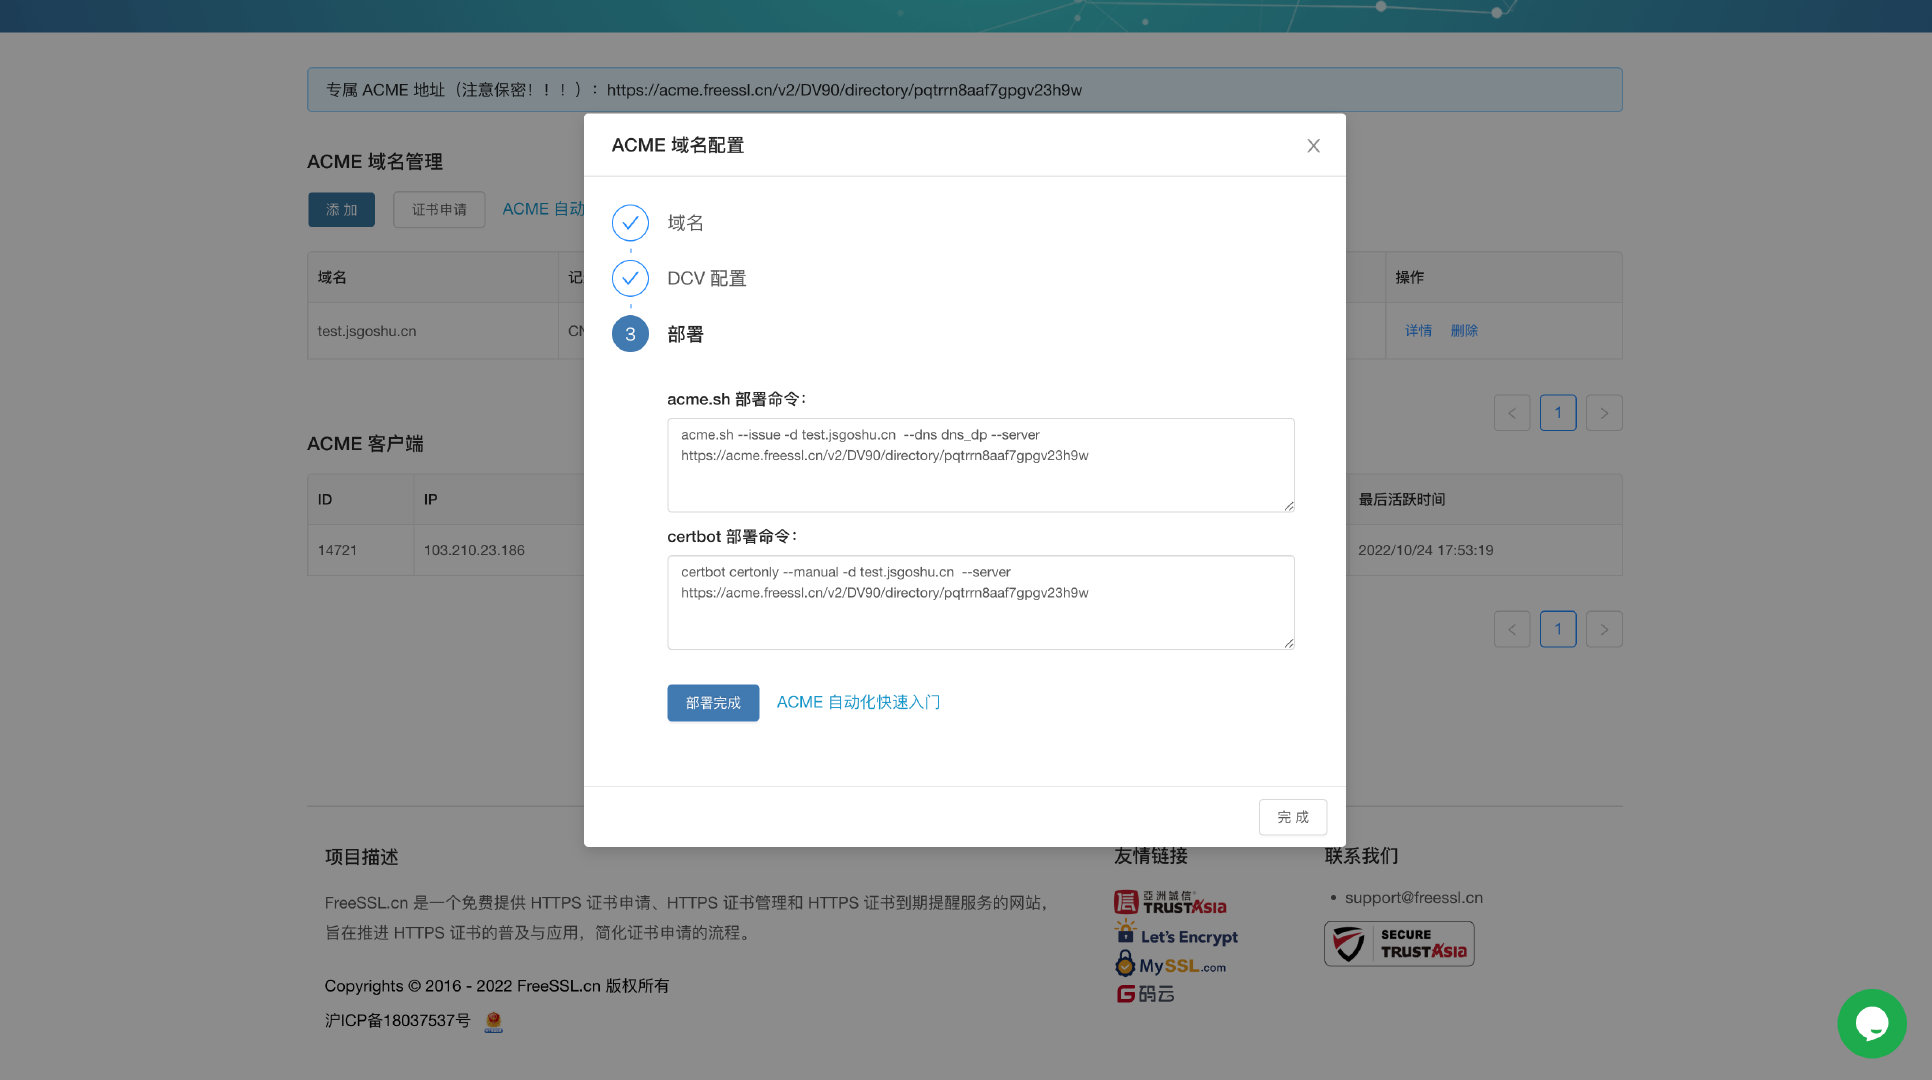Viewport: 1932px width, 1080px height.
Task: Open the Gitee 码云 logo link
Action: pyautogui.click(x=1146, y=994)
